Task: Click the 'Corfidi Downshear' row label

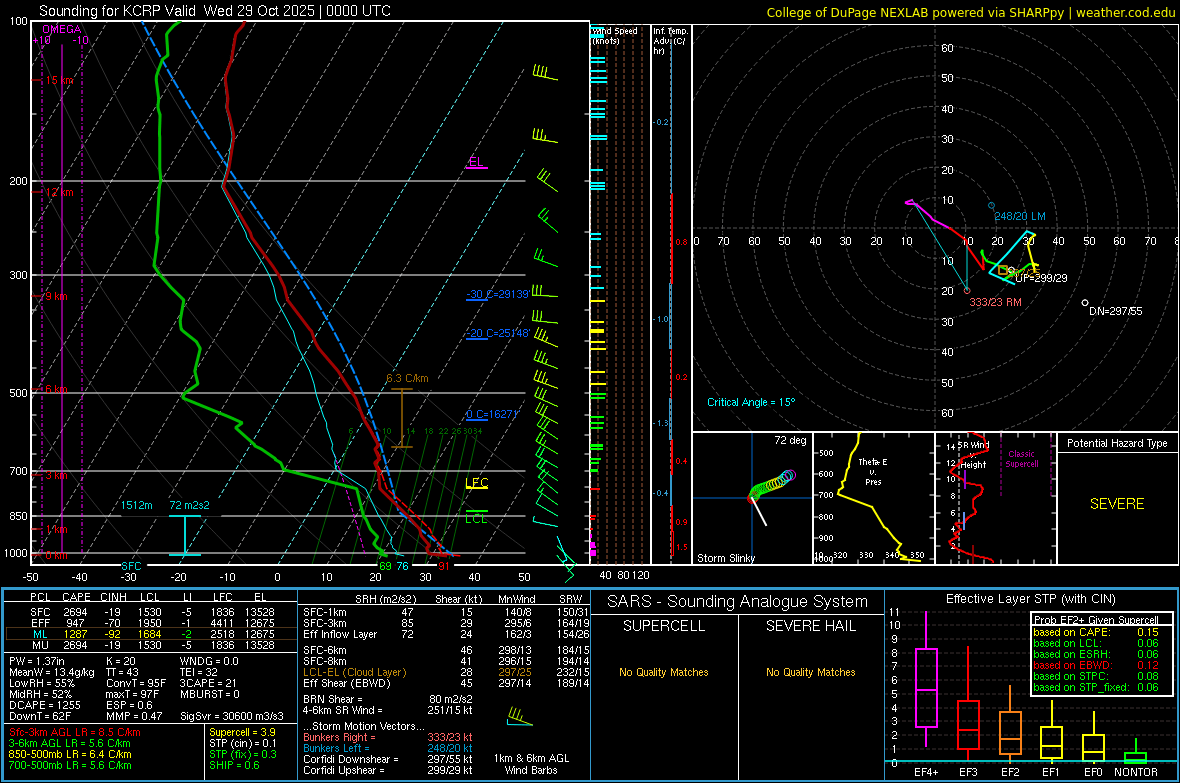Action: coord(351,759)
